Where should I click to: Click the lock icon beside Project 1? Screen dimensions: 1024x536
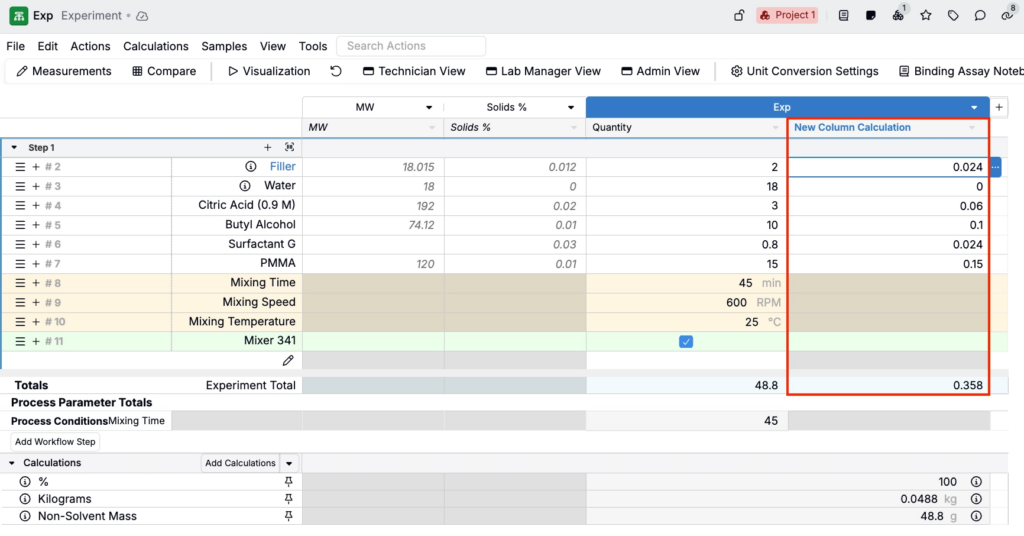coord(739,16)
